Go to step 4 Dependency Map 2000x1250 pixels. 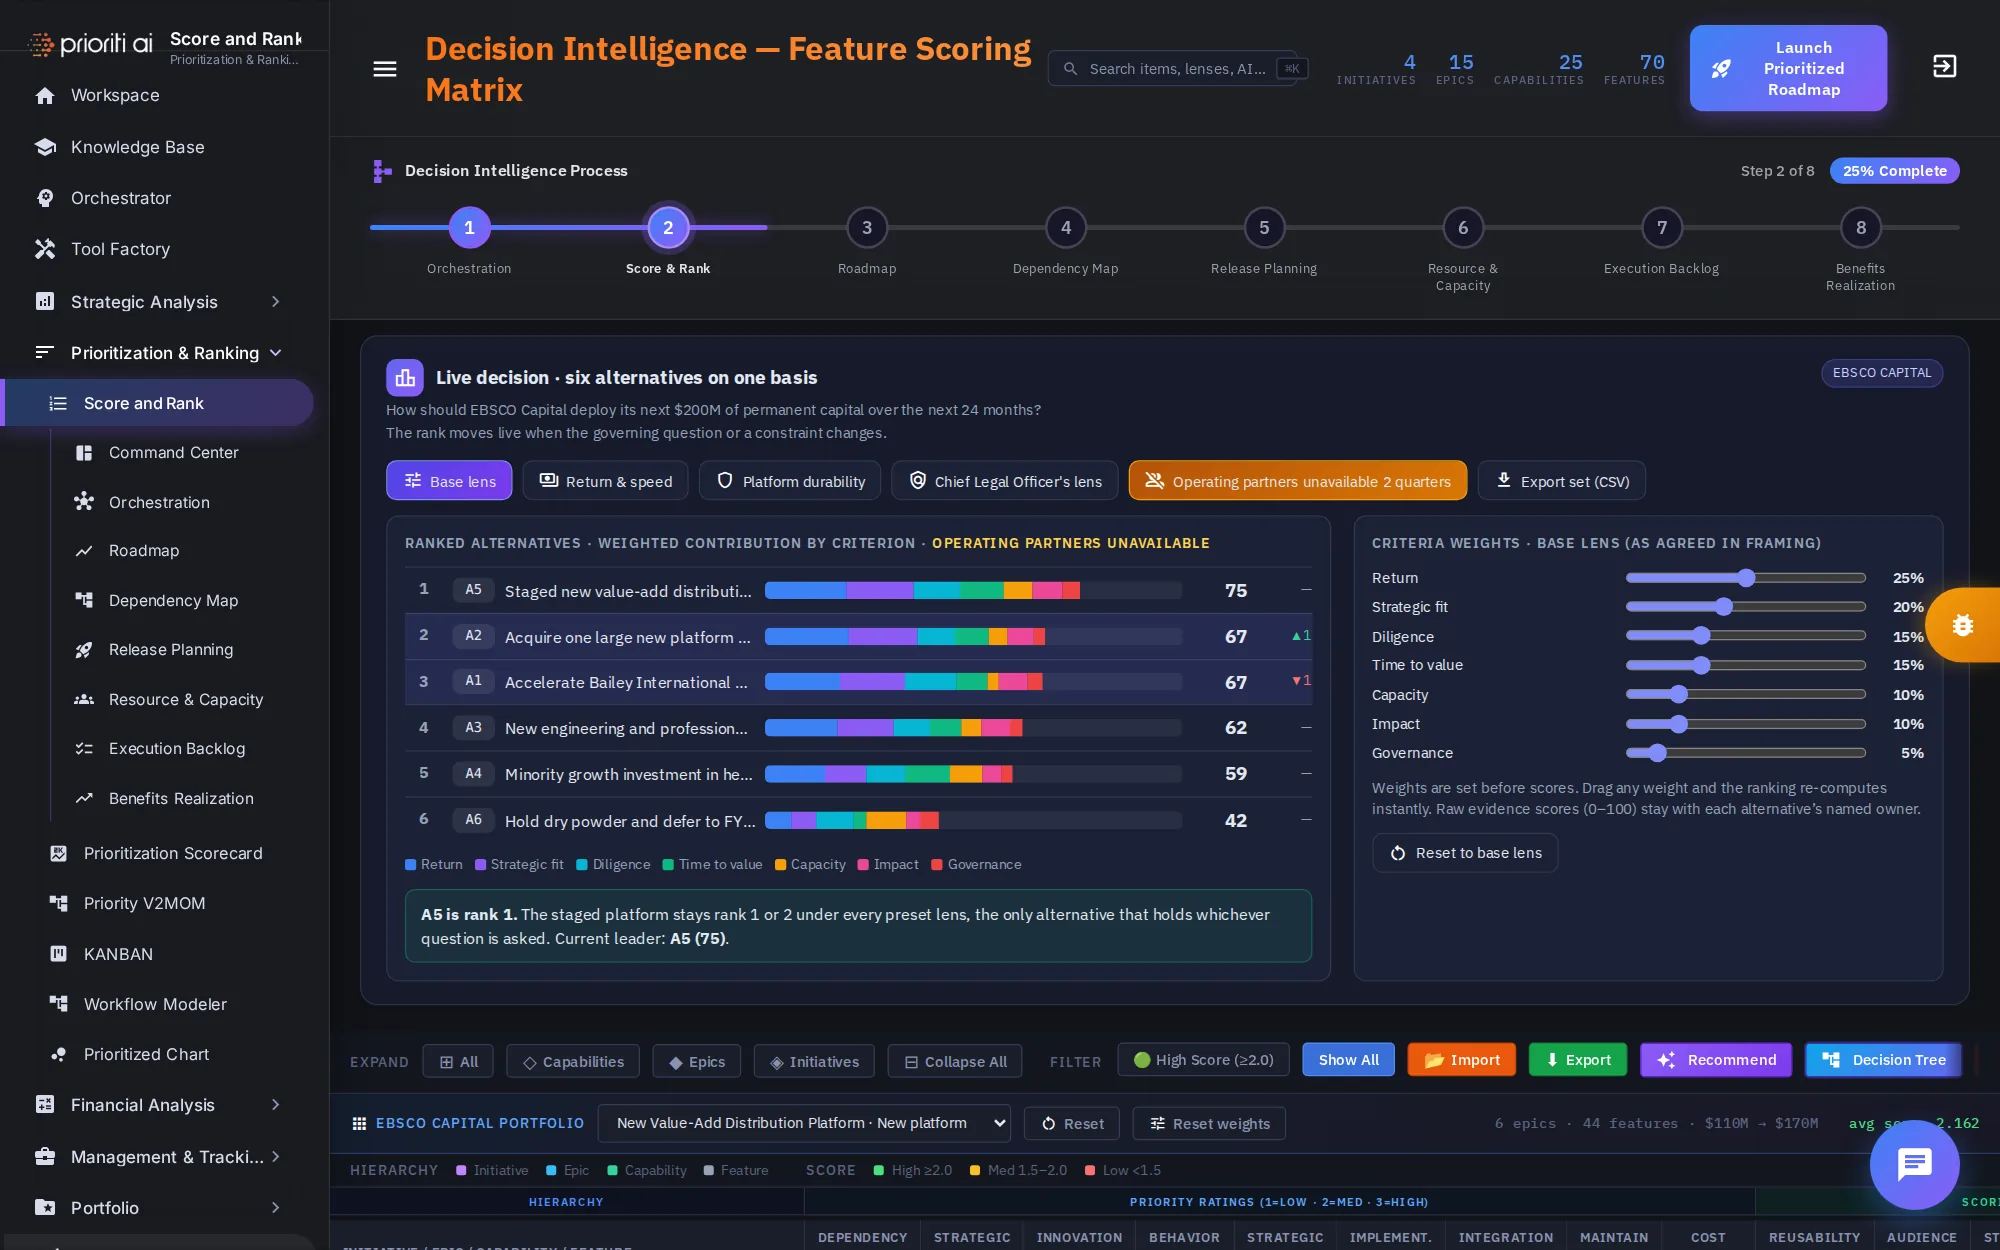coord(1066,228)
